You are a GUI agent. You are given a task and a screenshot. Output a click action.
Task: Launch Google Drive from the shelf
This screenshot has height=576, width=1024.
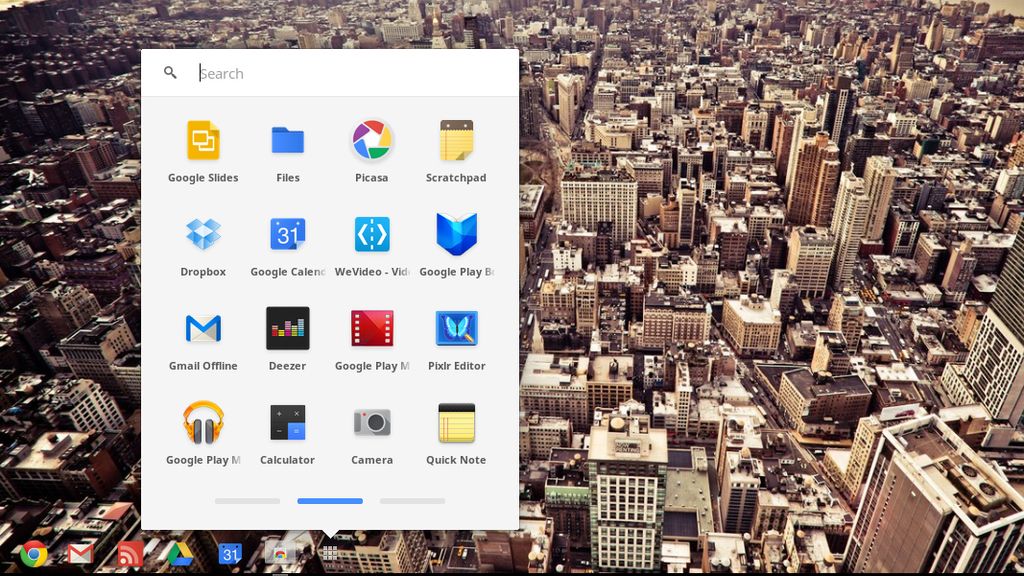point(180,553)
